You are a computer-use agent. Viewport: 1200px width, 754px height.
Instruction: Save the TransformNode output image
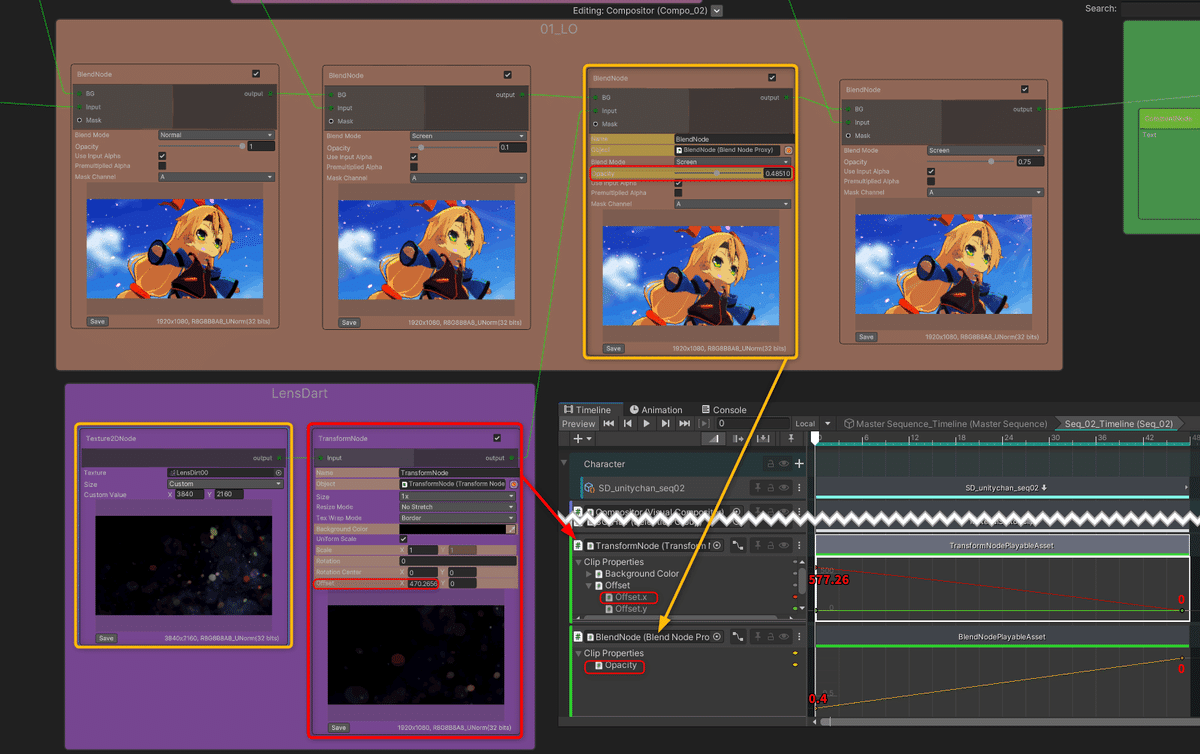[338, 728]
